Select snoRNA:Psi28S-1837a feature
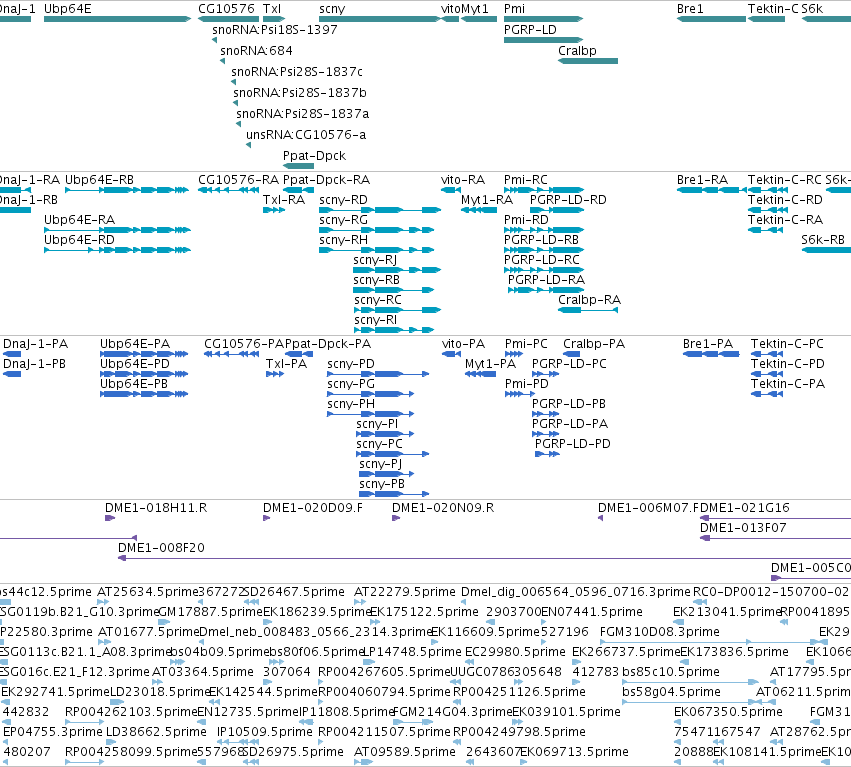The width and height of the screenshot is (851, 767). pos(238,124)
